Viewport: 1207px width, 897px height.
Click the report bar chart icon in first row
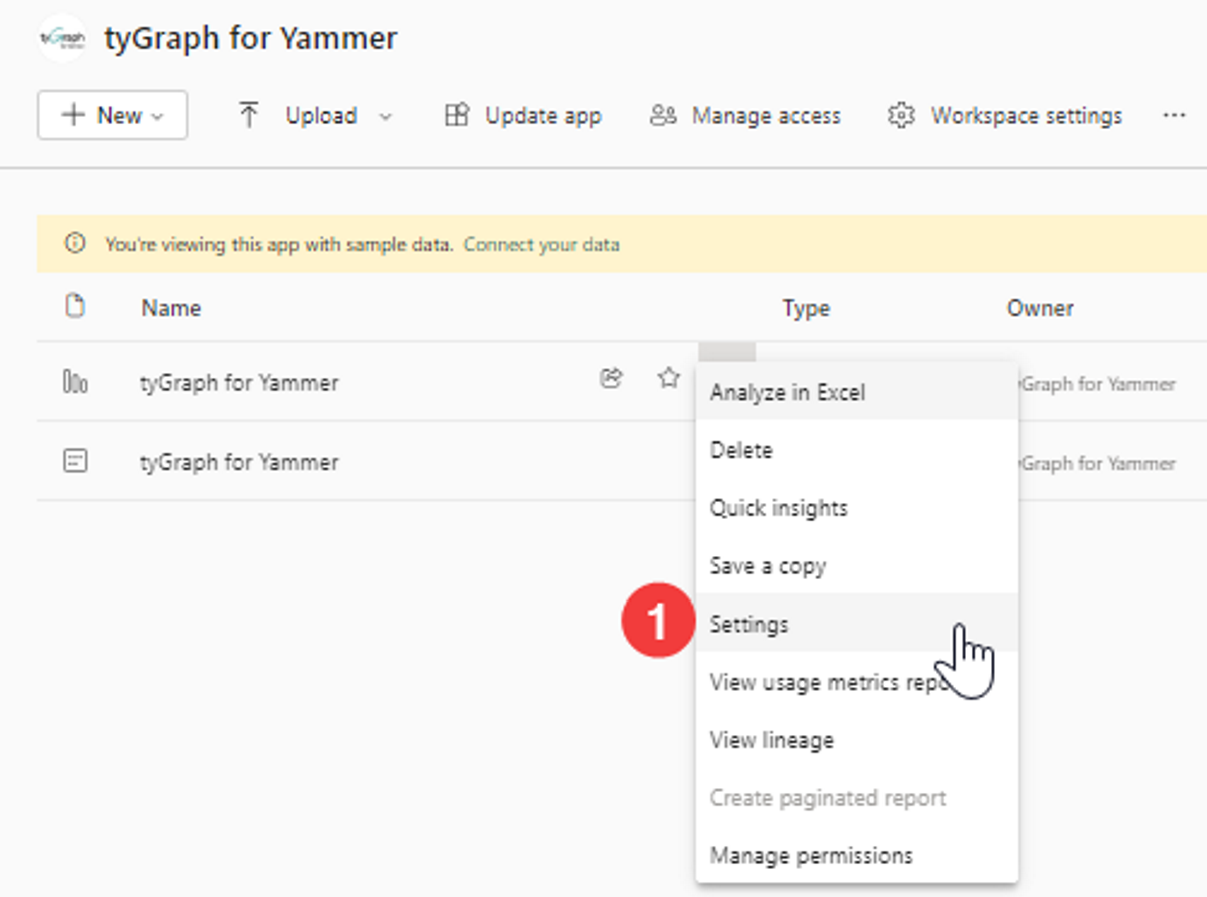click(x=75, y=382)
